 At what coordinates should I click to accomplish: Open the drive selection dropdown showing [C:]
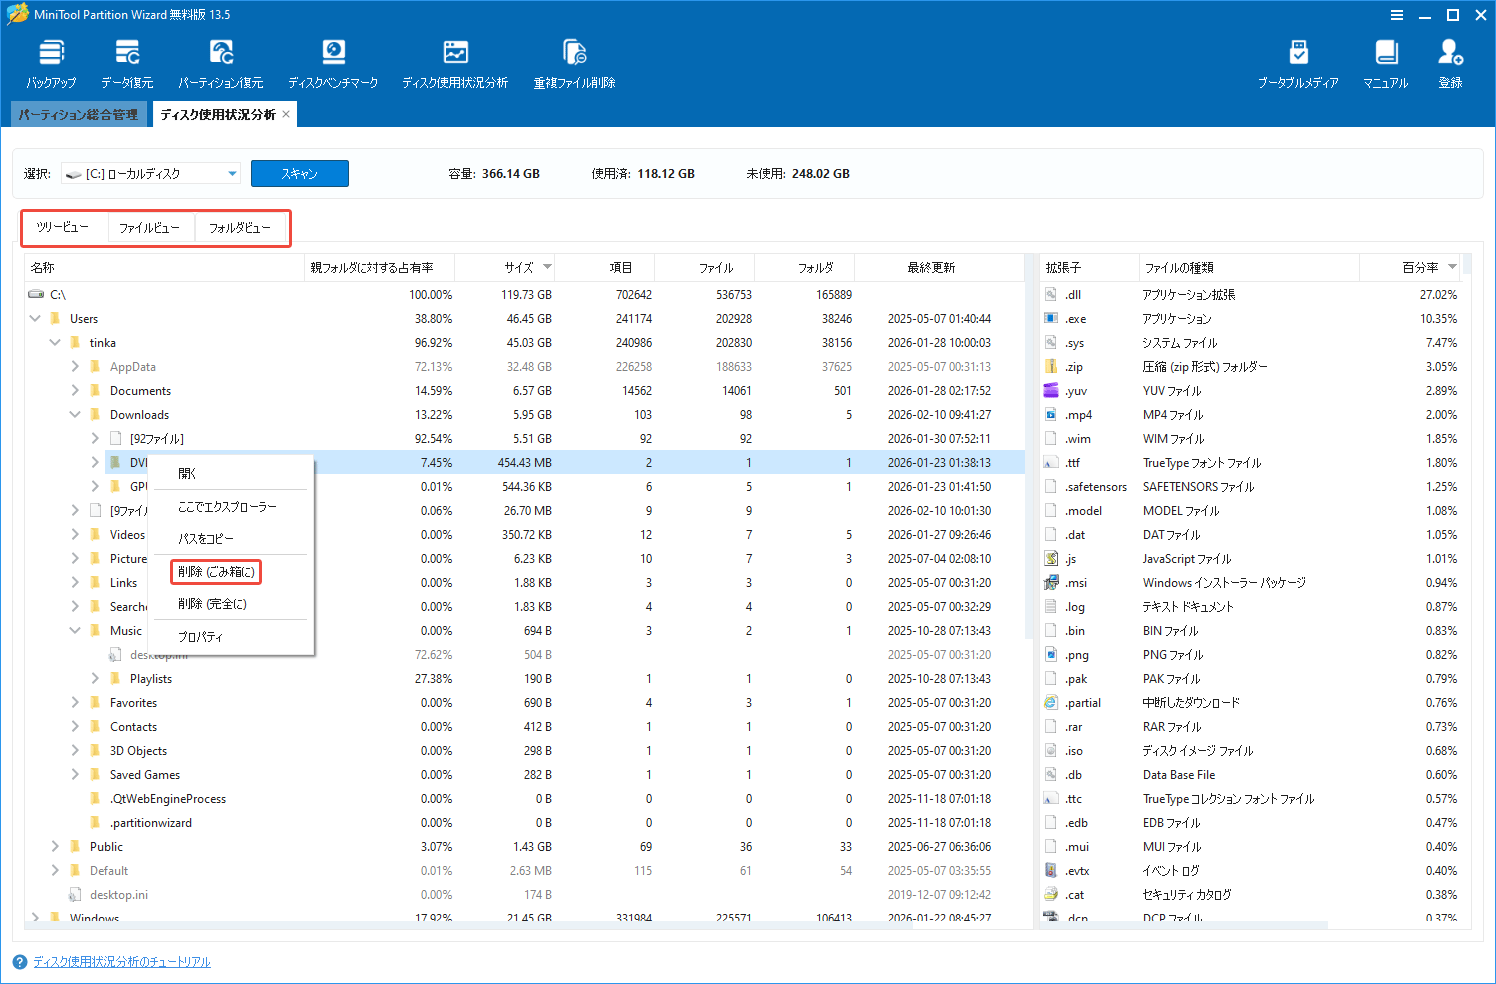pos(232,173)
